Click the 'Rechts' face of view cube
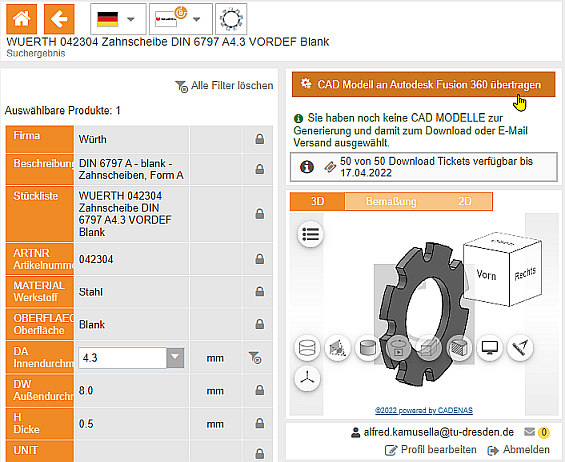This screenshot has height=462, width=565. (525, 274)
